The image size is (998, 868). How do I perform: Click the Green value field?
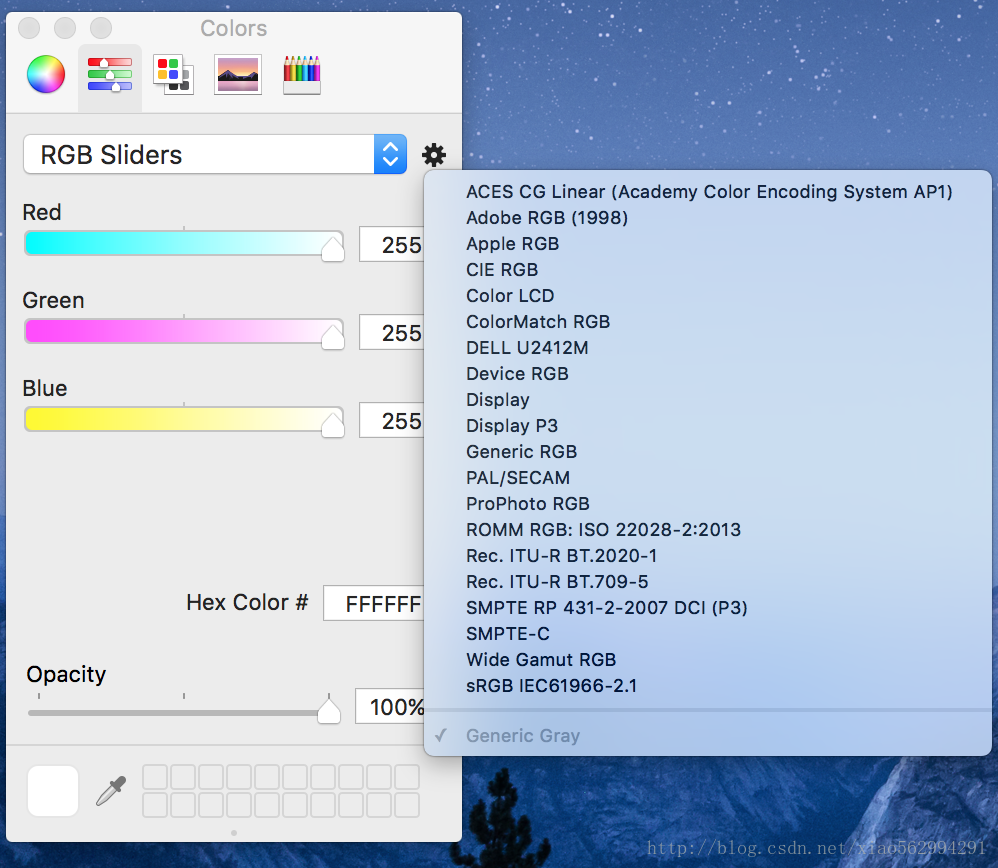click(x=391, y=332)
